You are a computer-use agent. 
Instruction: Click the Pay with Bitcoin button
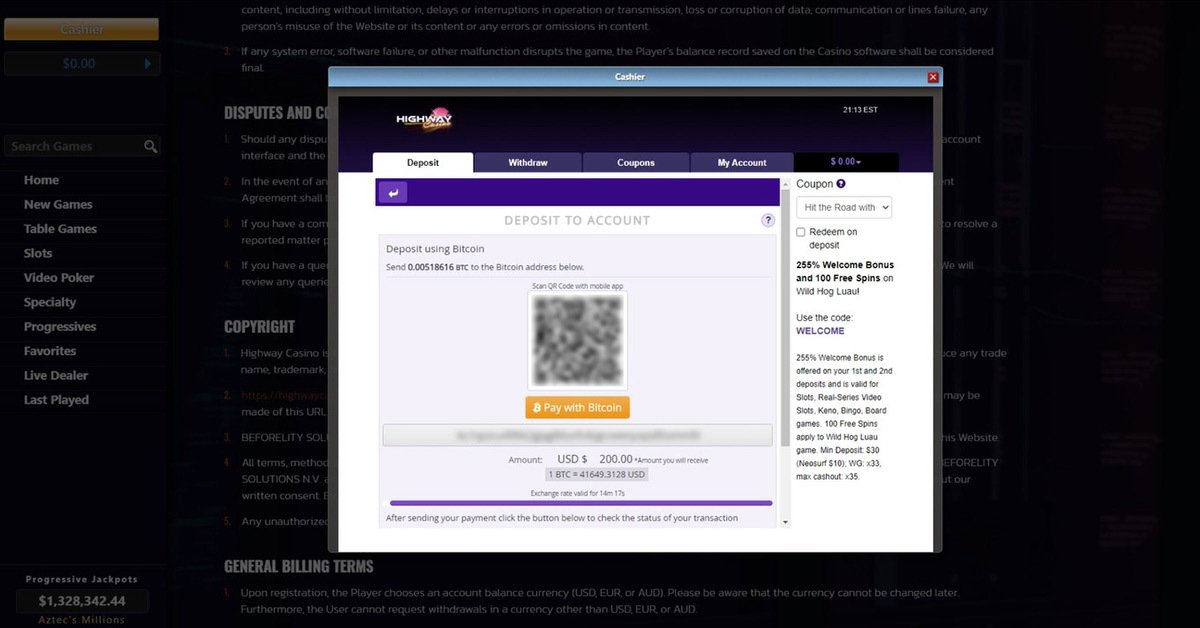click(x=577, y=407)
